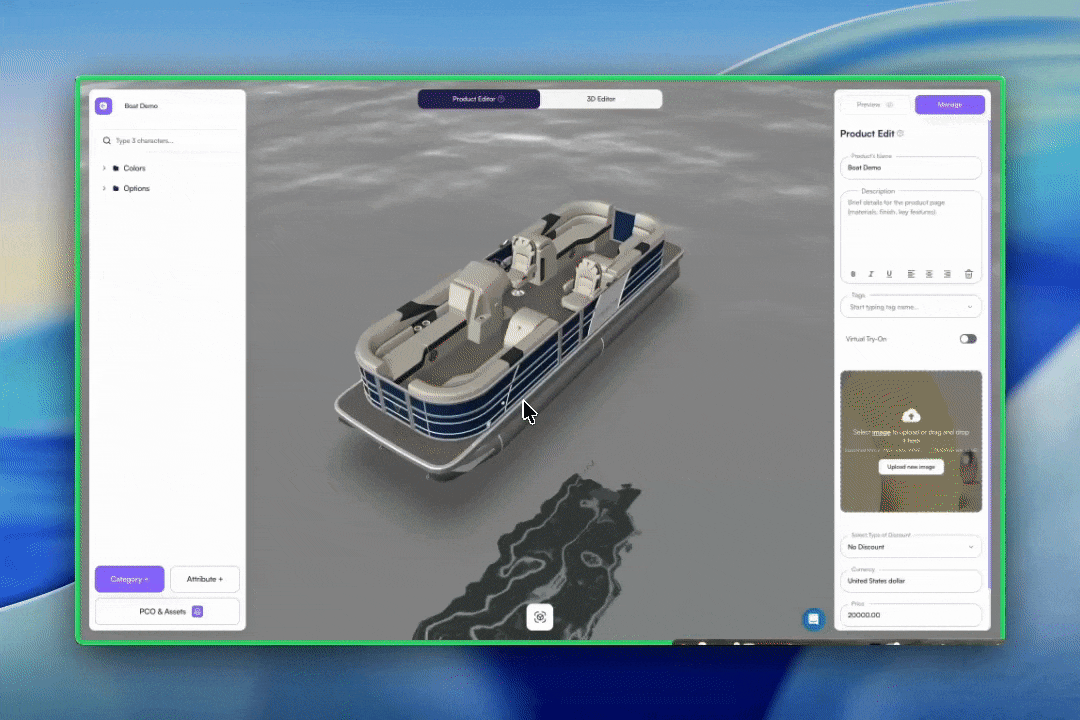Apply bold formatting in Description
Screen dimensions: 1080x720
853,274
